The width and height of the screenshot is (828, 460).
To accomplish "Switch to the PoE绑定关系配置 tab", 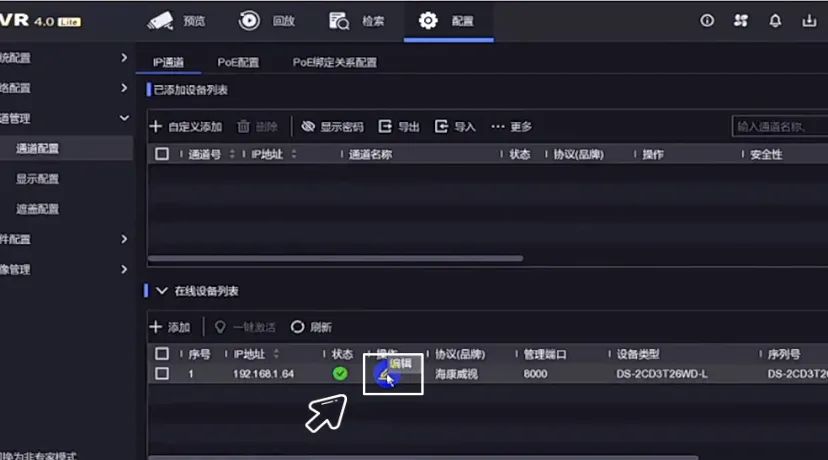I will point(334,62).
